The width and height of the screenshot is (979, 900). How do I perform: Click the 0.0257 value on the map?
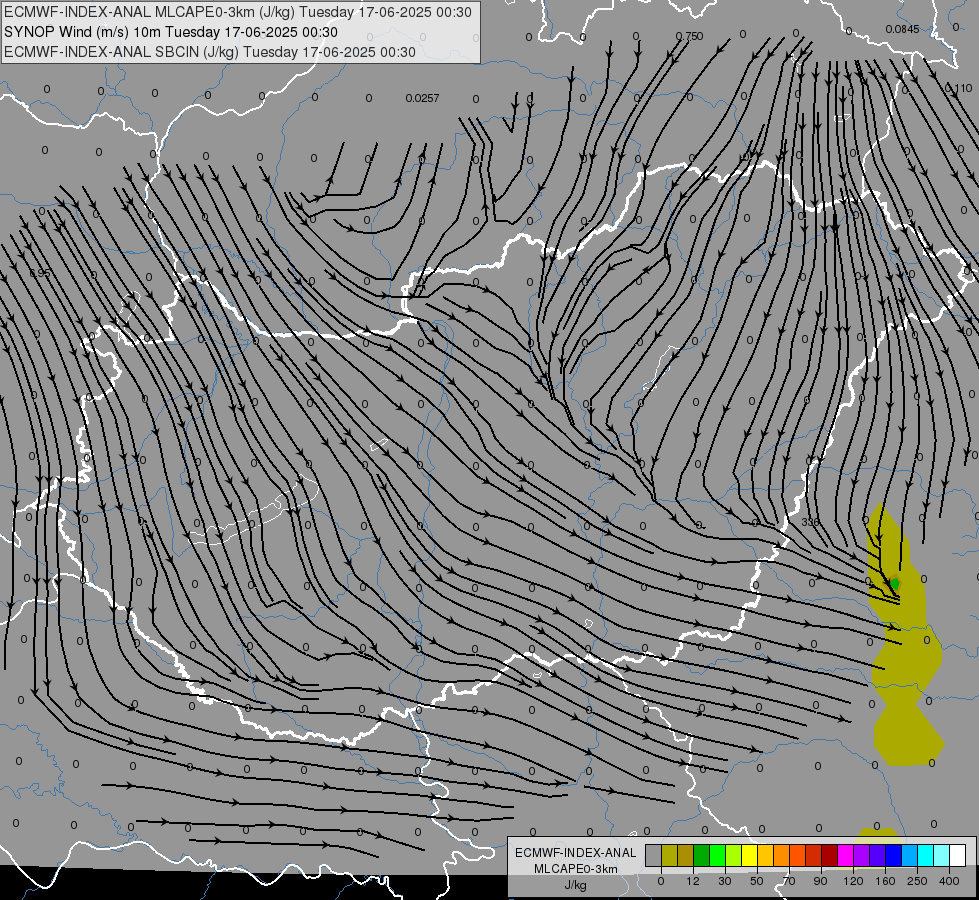tap(422, 98)
